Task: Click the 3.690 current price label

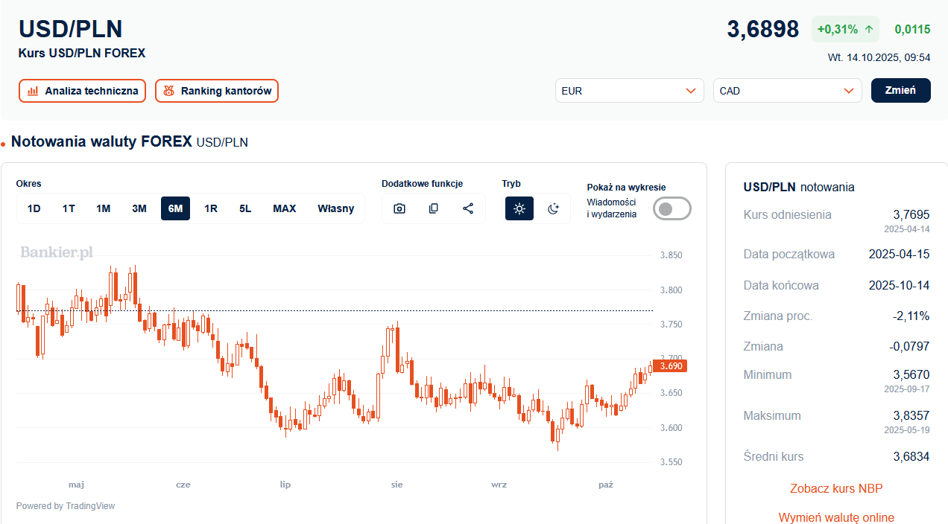Action: coord(670,366)
